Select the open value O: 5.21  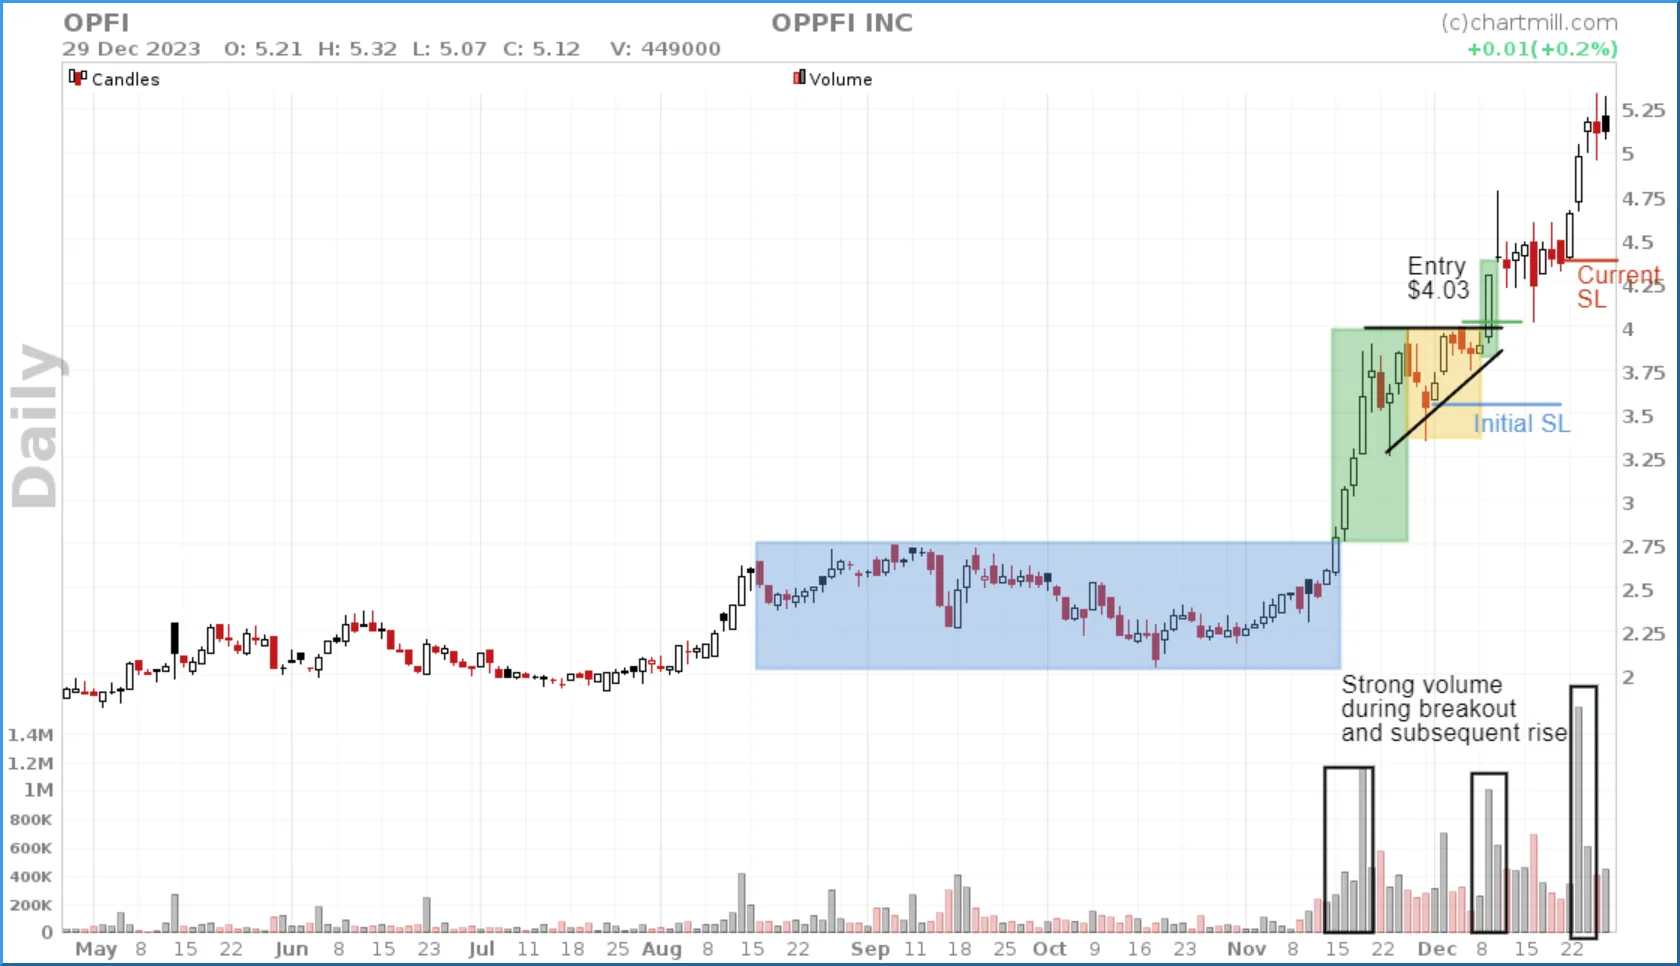tap(263, 49)
